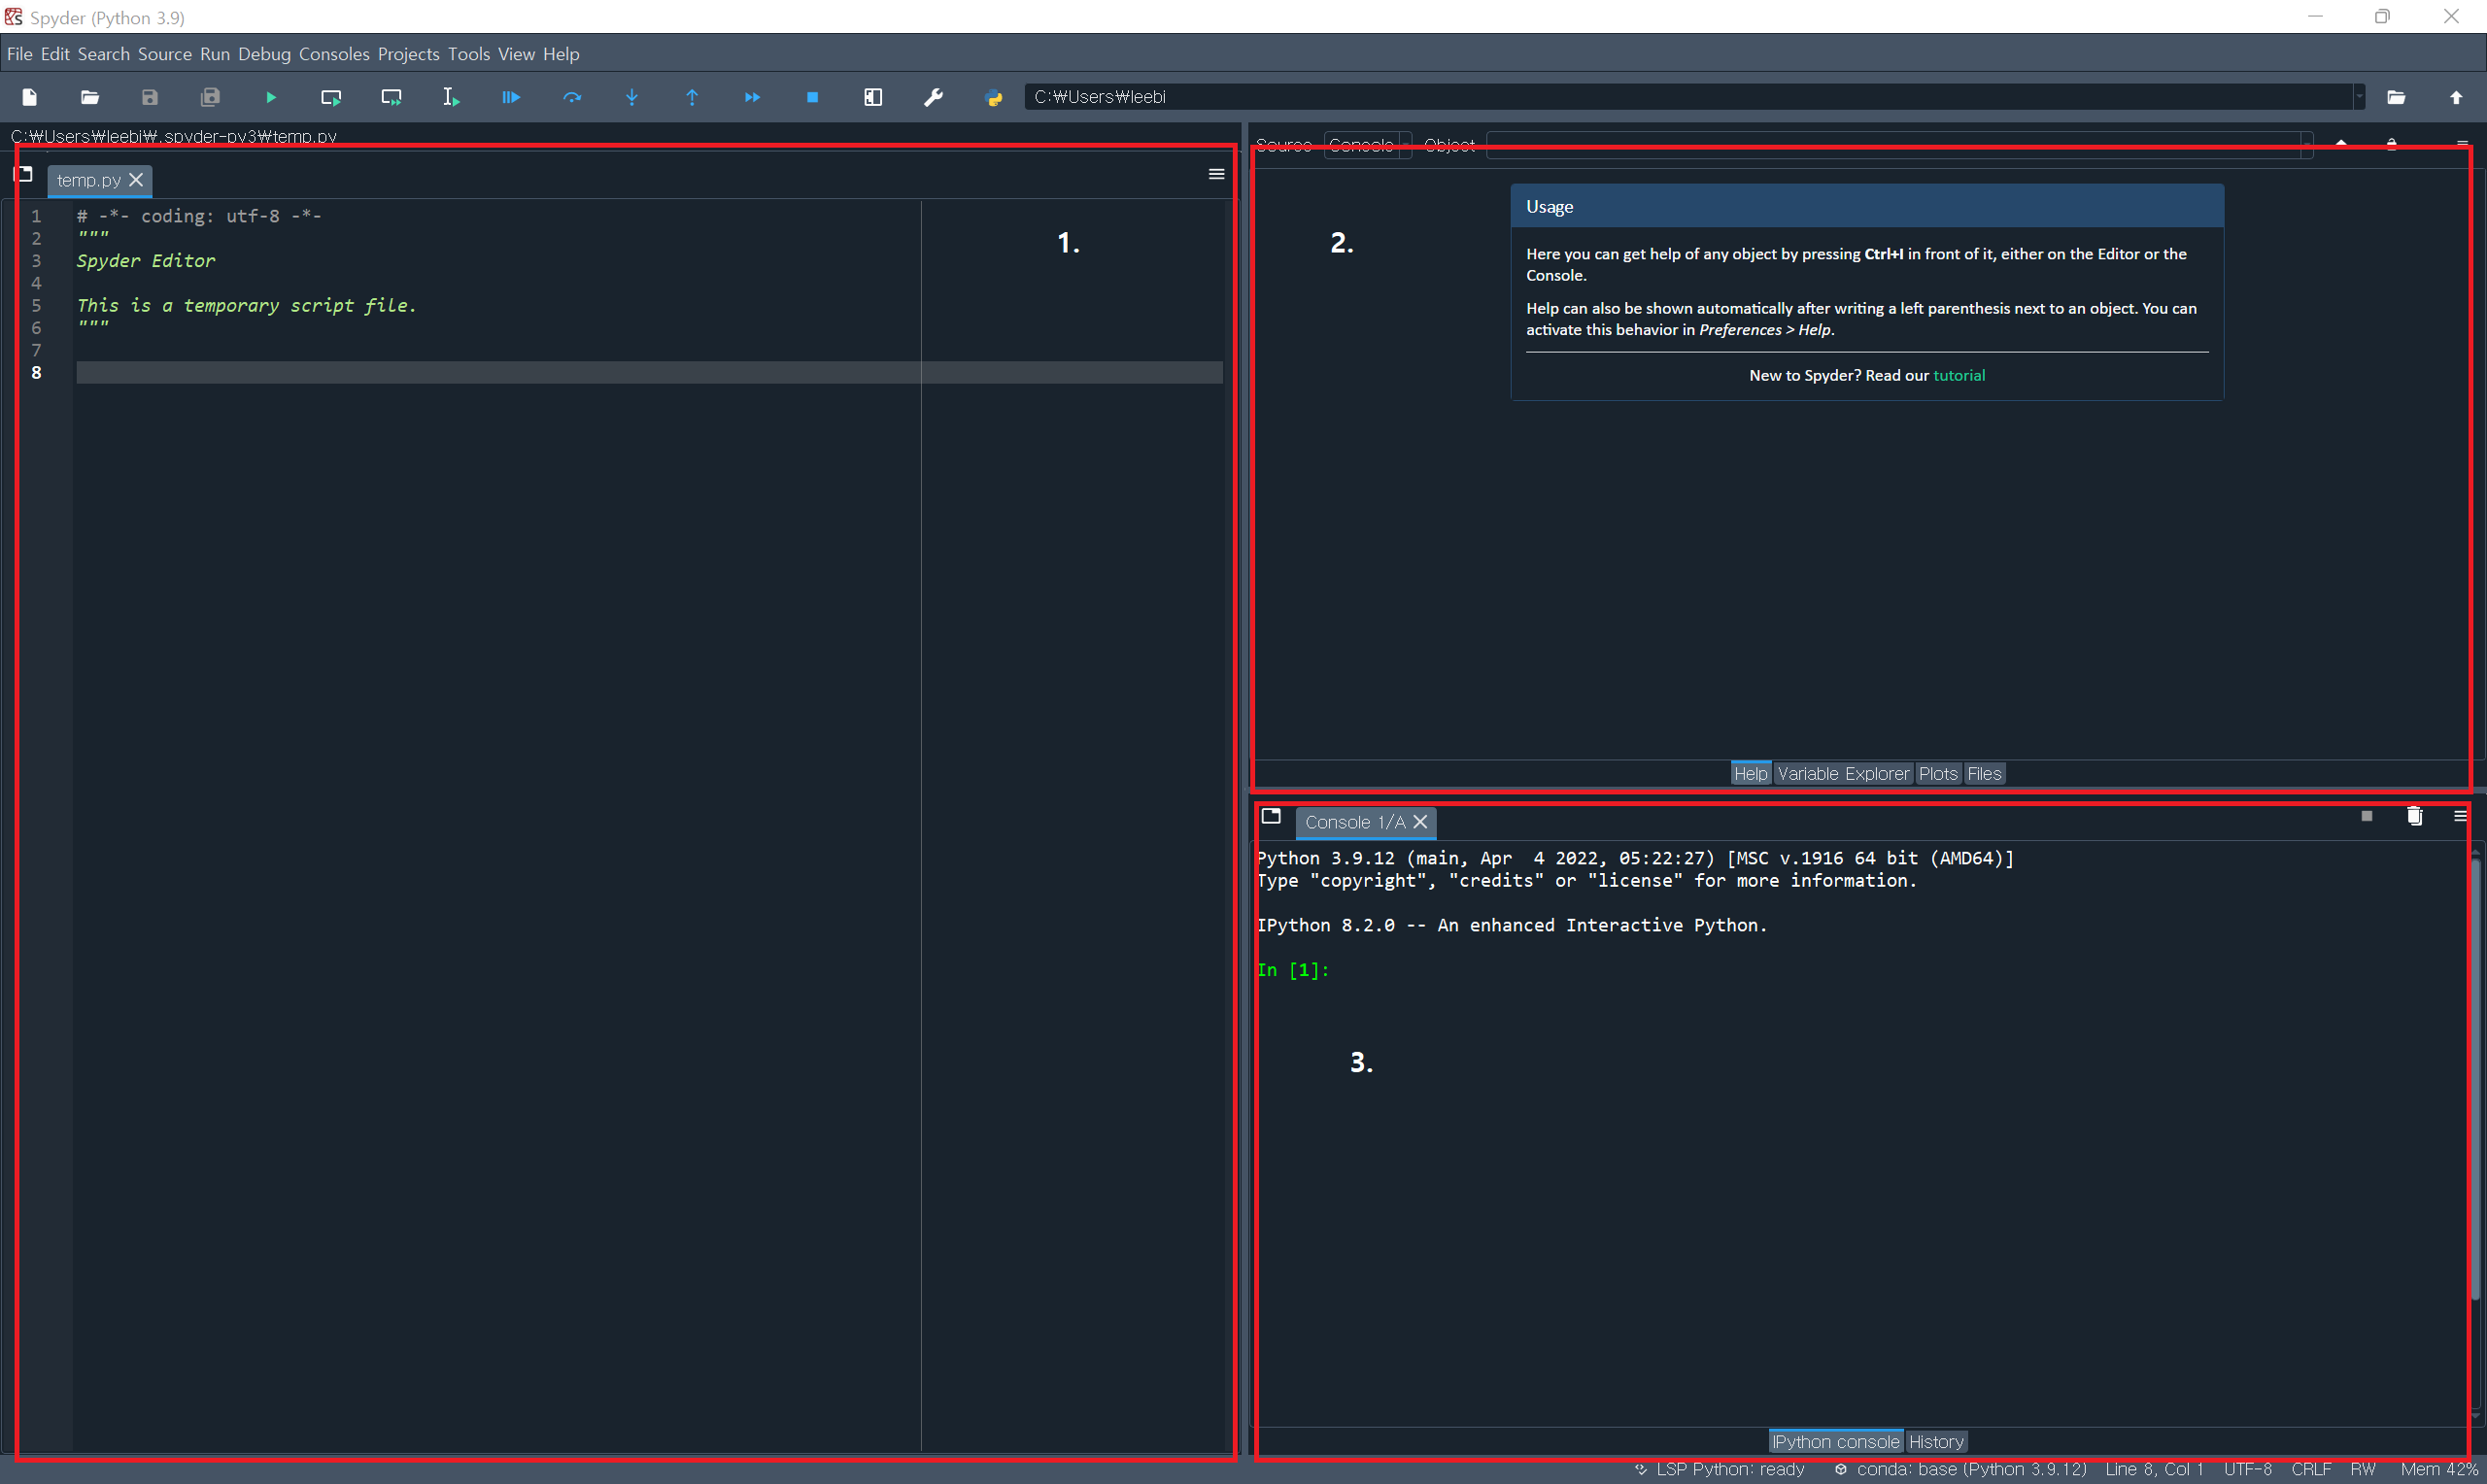2487x1484 pixels.
Task: Run the selection or current line
Action: (451, 97)
